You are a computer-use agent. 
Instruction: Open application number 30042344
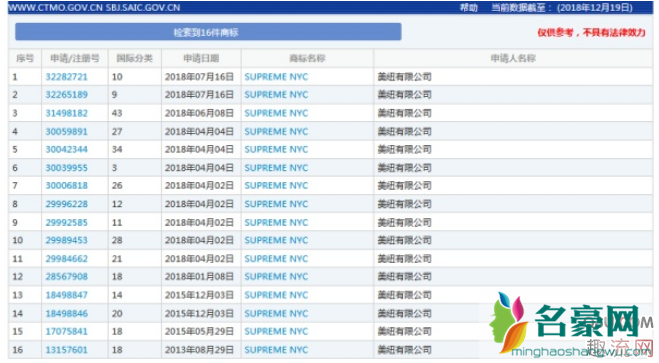point(66,149)
